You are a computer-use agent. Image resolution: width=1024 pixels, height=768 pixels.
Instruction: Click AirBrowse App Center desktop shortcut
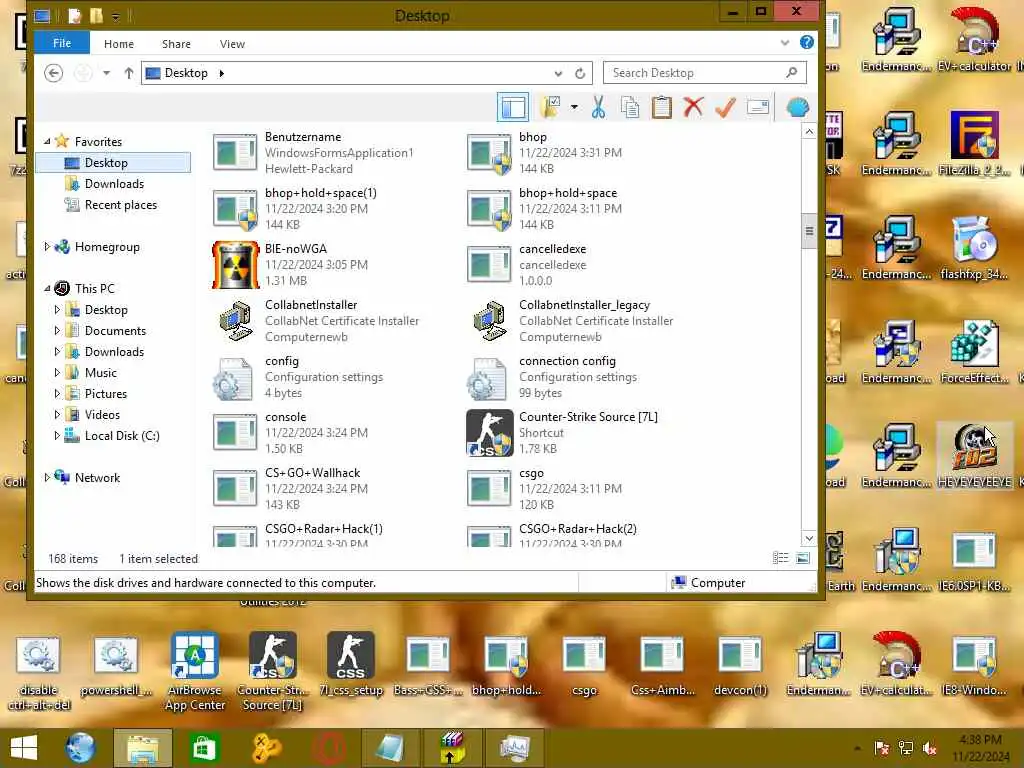pyautogui.click(x=195, y=671)
